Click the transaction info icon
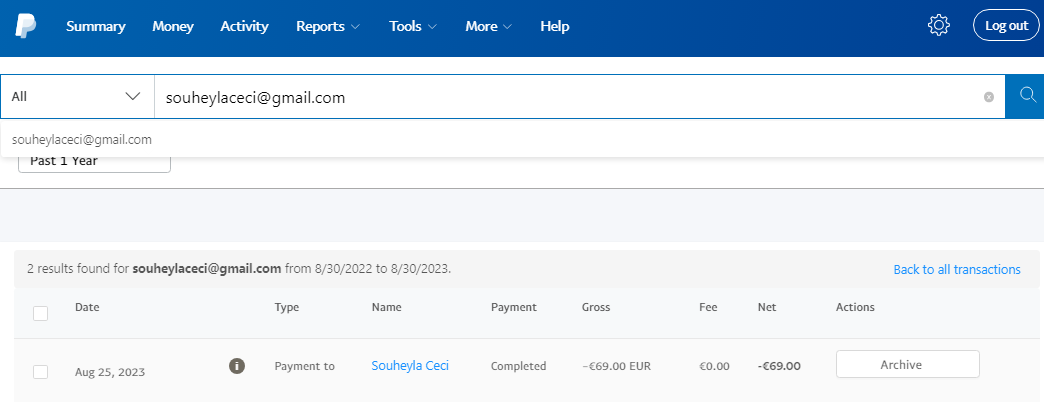This screenshot has width=1044, height=402. point(237,366)
